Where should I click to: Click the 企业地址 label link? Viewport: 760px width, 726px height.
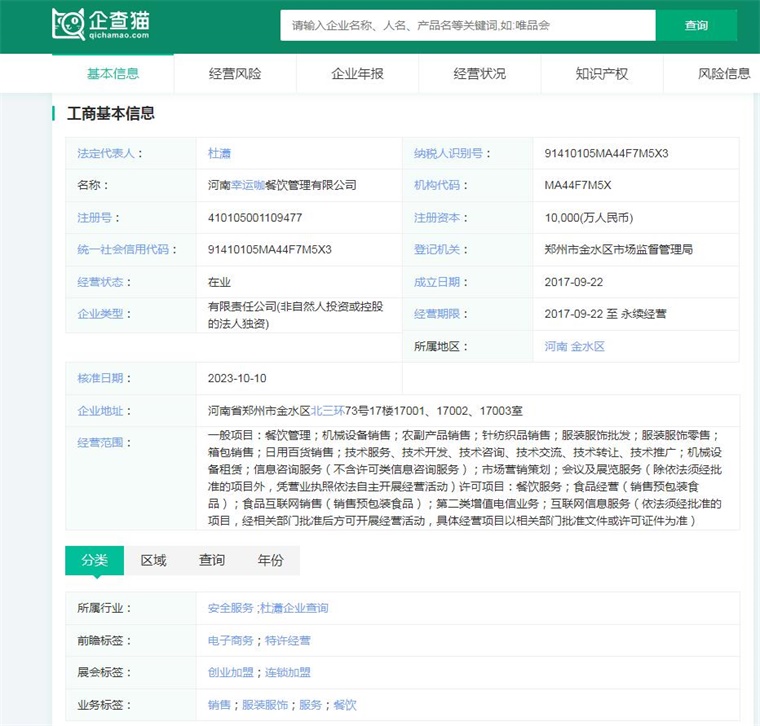pyautogui.click(x=100, y=411)
